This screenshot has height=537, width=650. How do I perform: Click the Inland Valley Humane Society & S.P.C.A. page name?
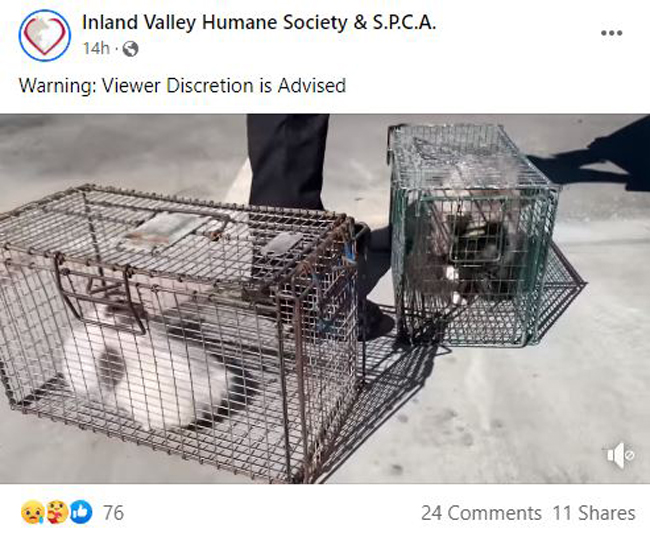[259, 22]
